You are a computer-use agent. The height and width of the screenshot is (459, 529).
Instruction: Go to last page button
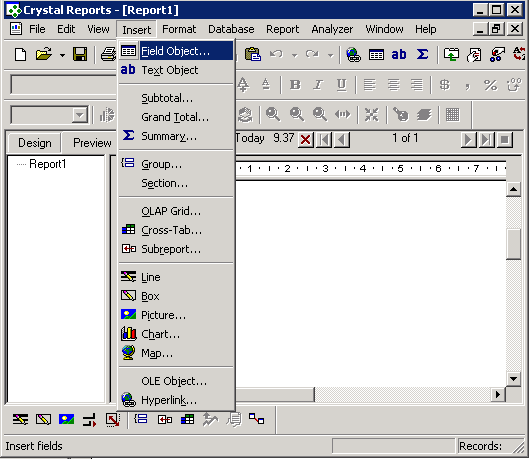point(486,139)
